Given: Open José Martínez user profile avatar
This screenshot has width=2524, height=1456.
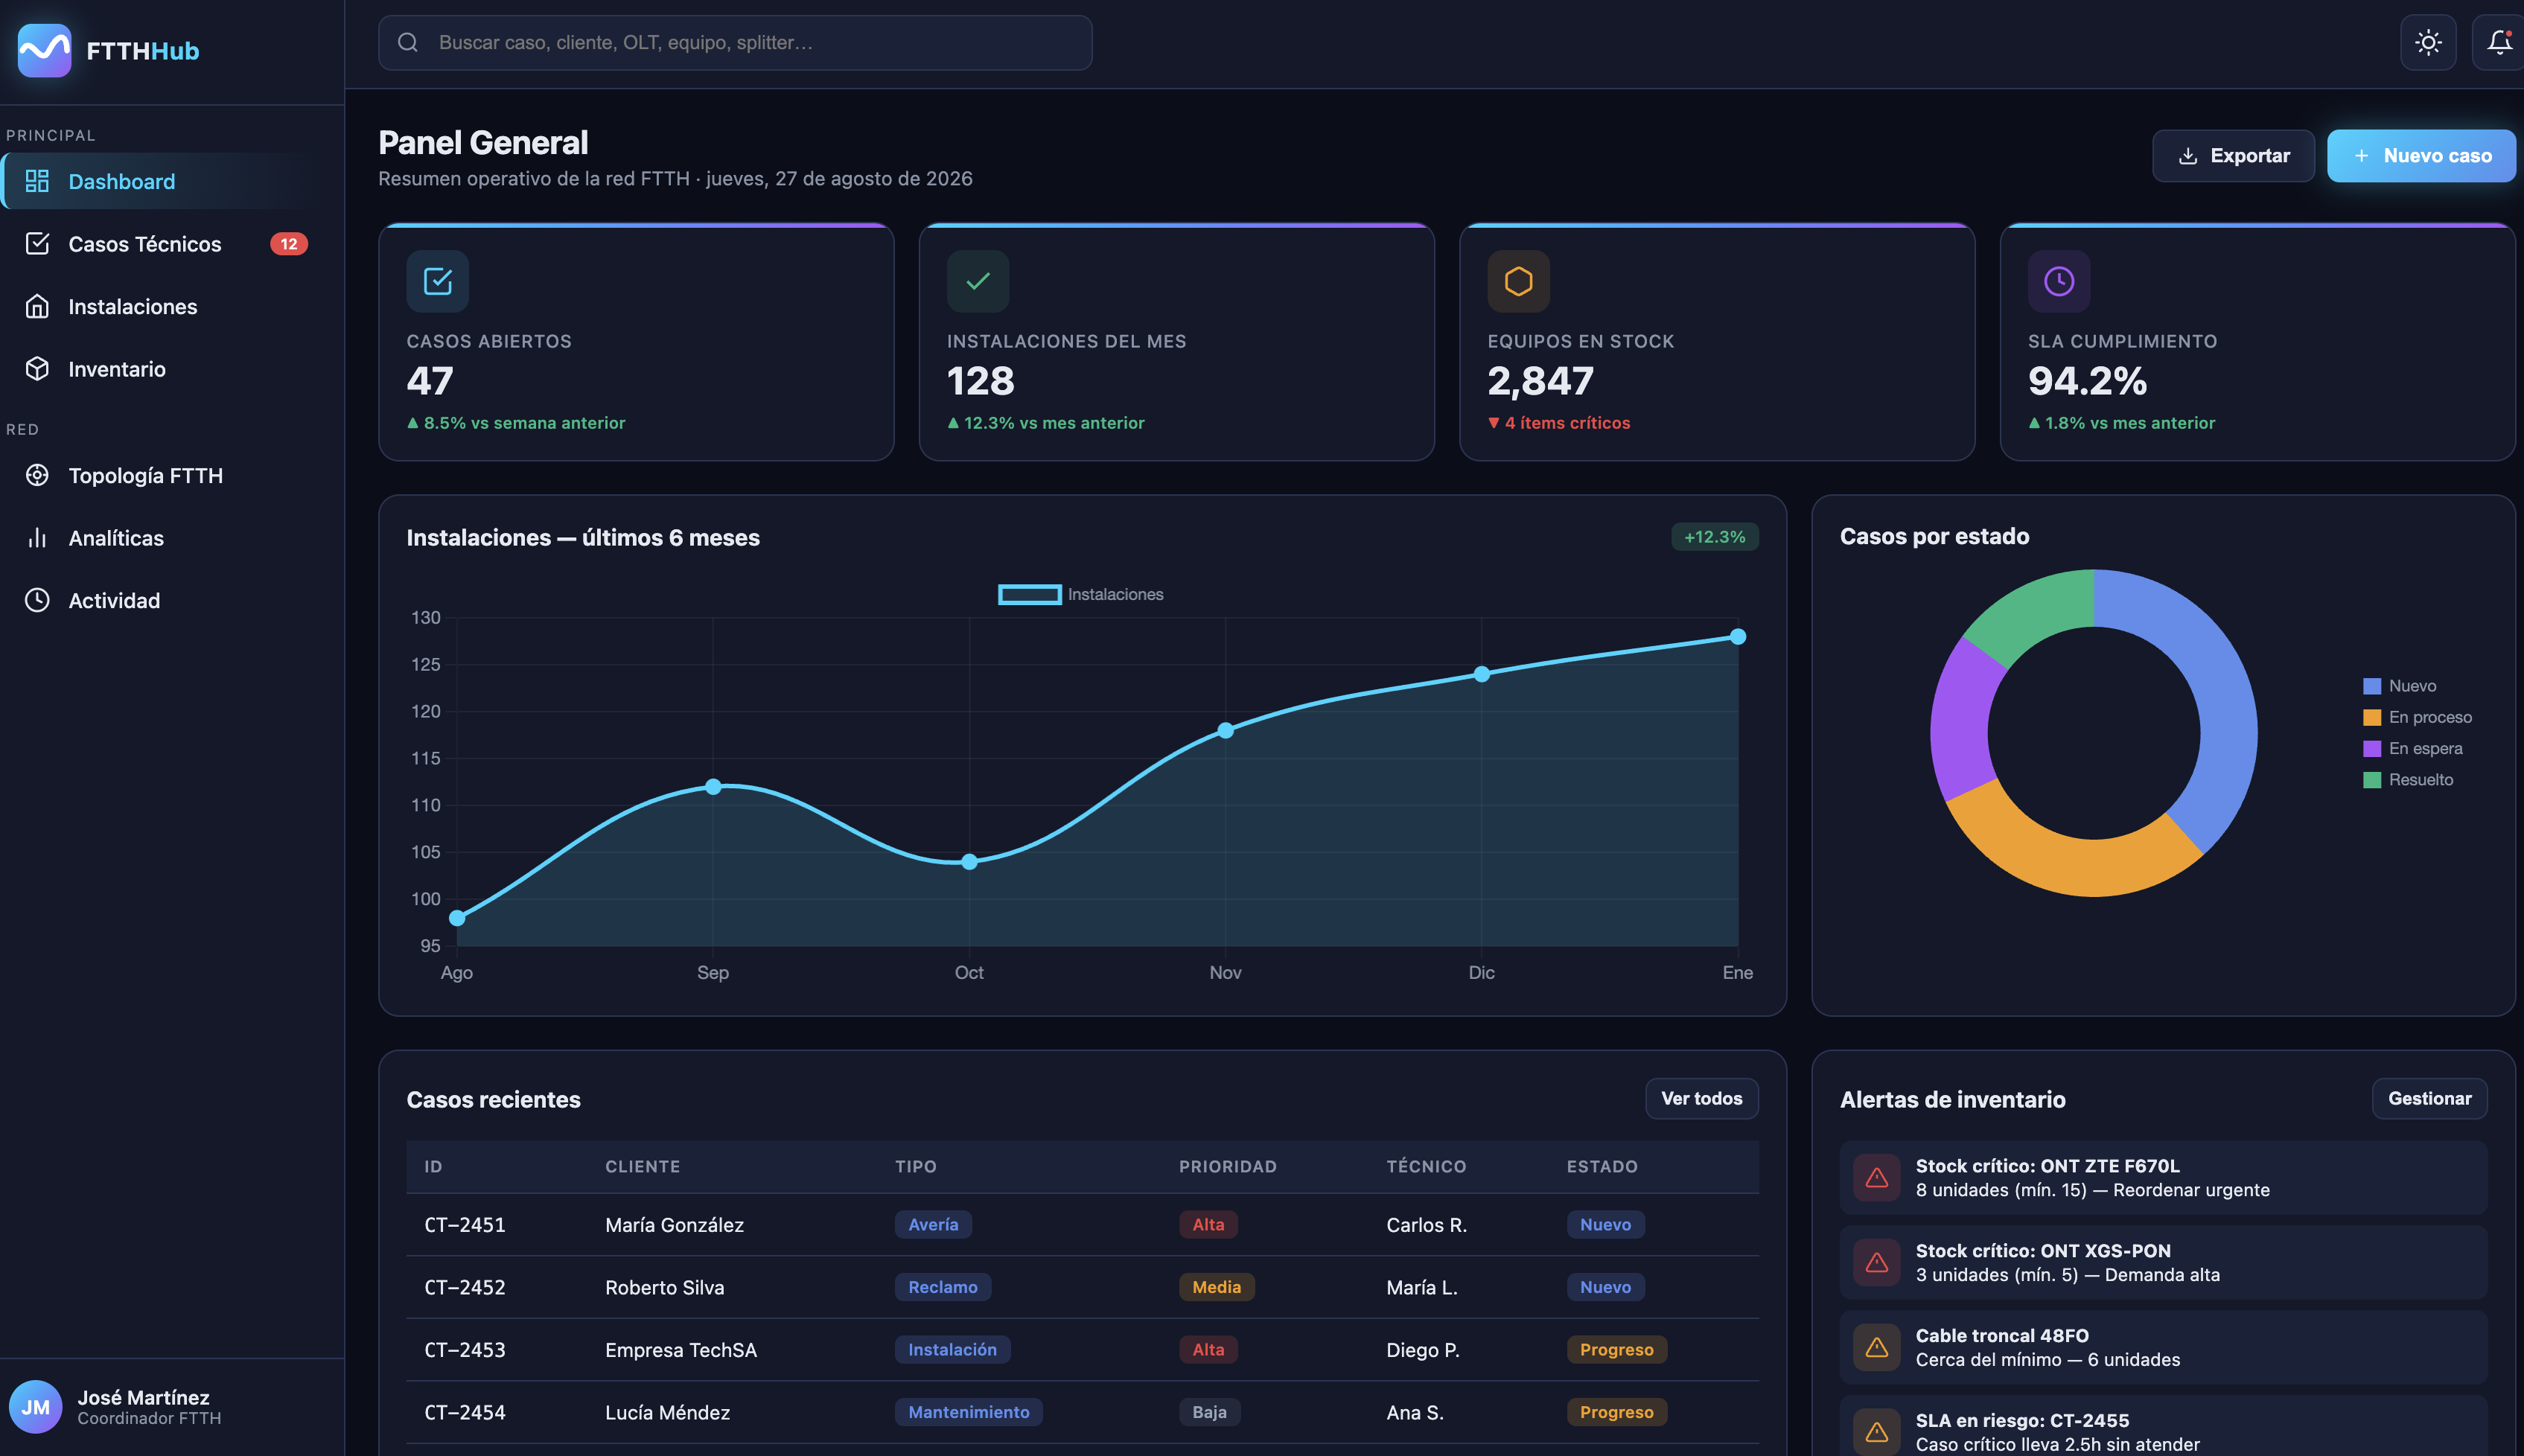Looking at the screenshot, I should pyautogui.click(x=35, y=1406).
